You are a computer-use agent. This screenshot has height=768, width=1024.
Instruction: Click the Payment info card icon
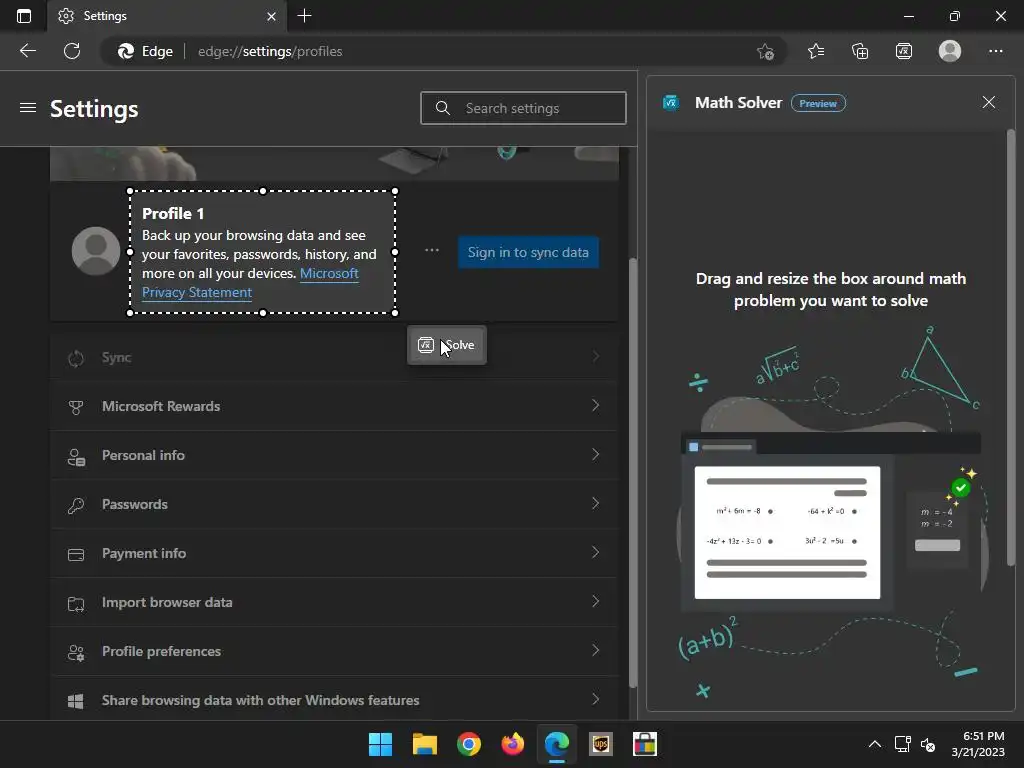click(76, 554)
